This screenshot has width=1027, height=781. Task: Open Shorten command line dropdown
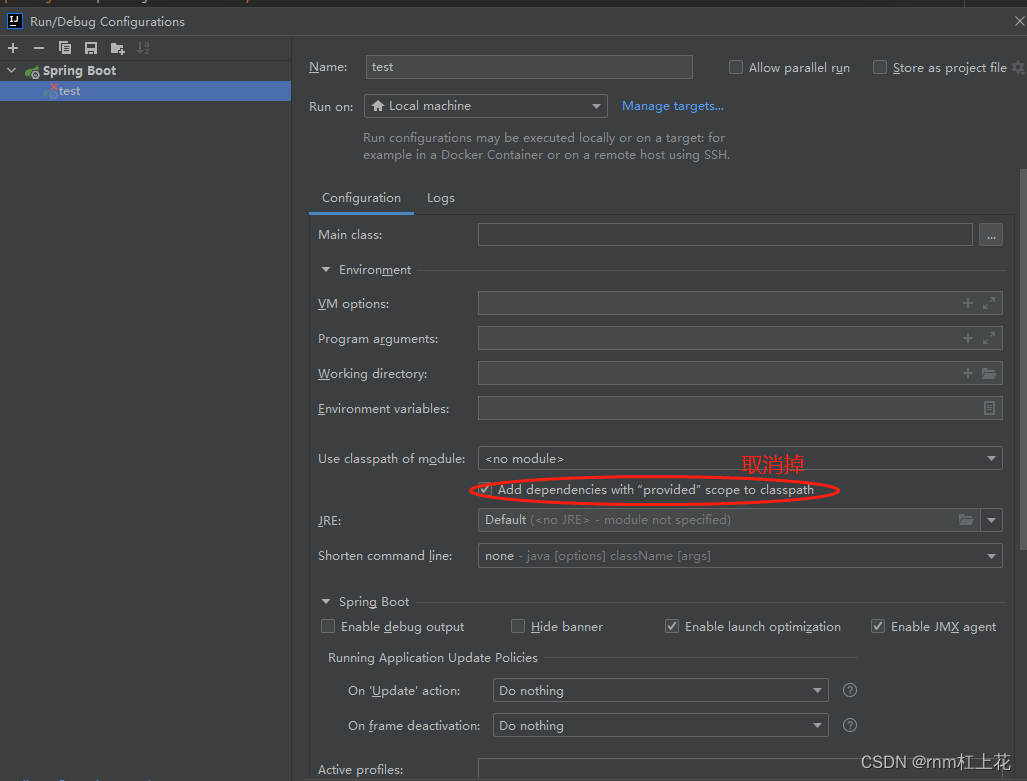click(x=740, y=556)
